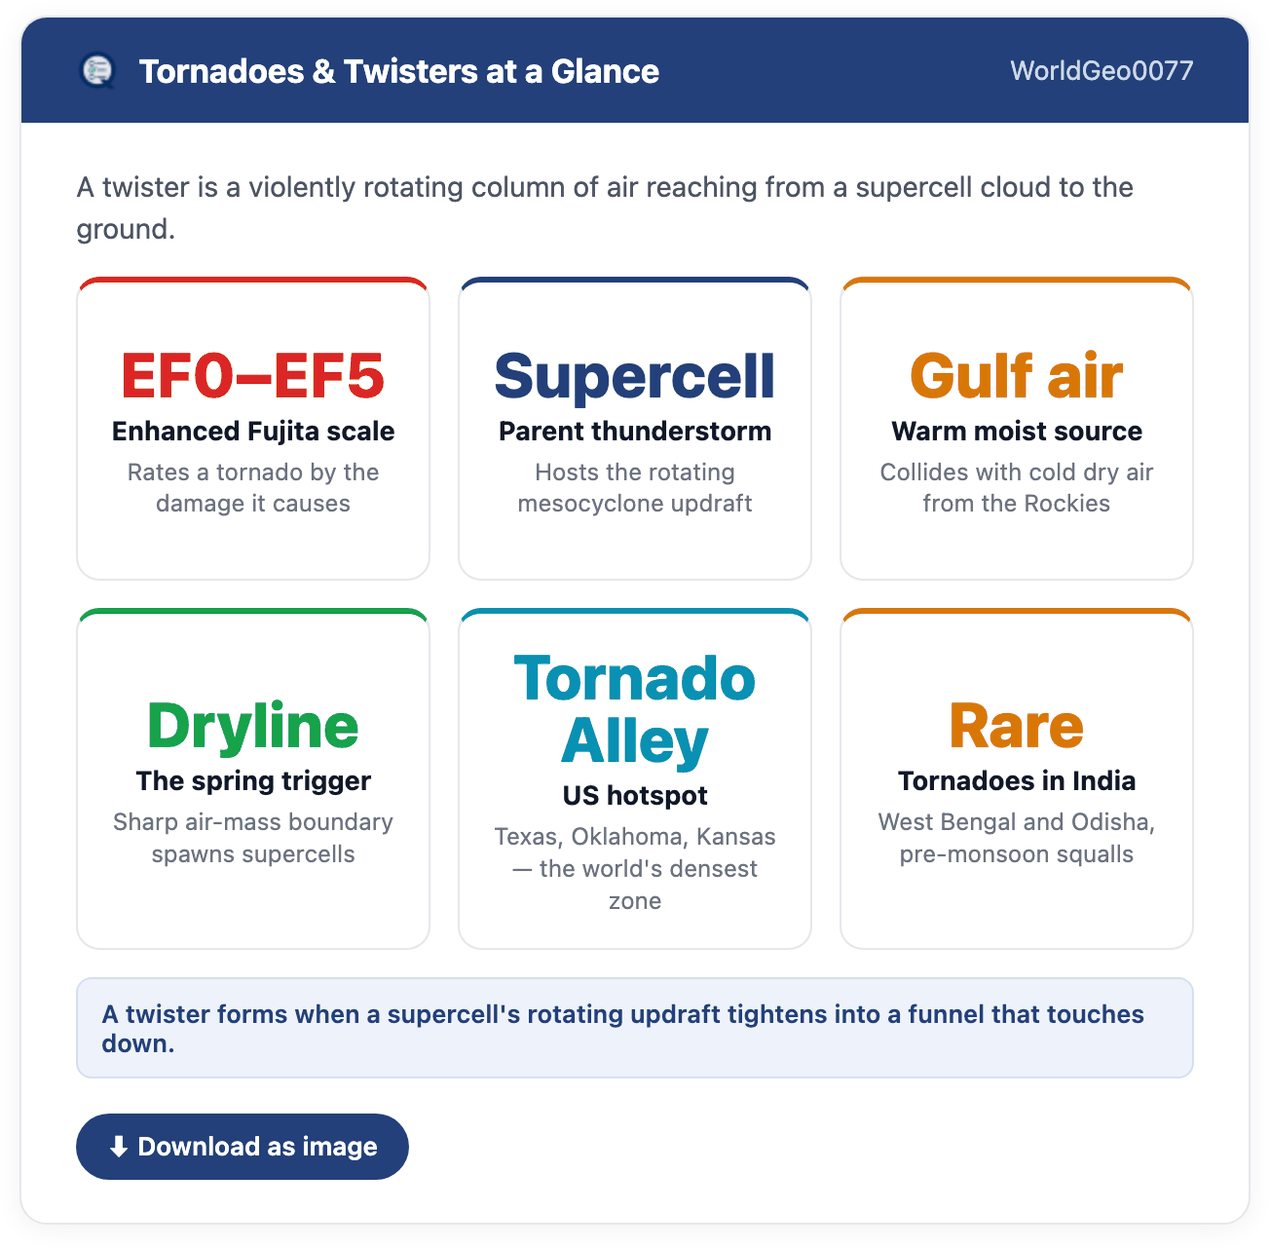Click the West Bengal and Odisha description

pyautogui.click(x=1017, y=838)
